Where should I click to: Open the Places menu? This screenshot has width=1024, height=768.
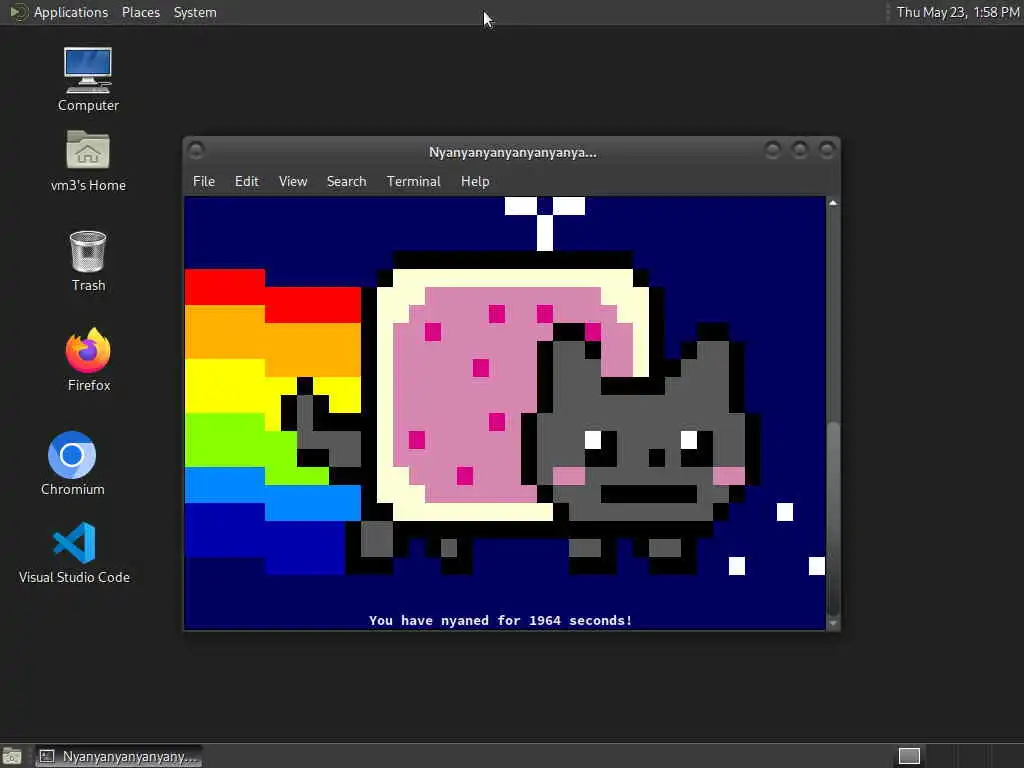141,12
